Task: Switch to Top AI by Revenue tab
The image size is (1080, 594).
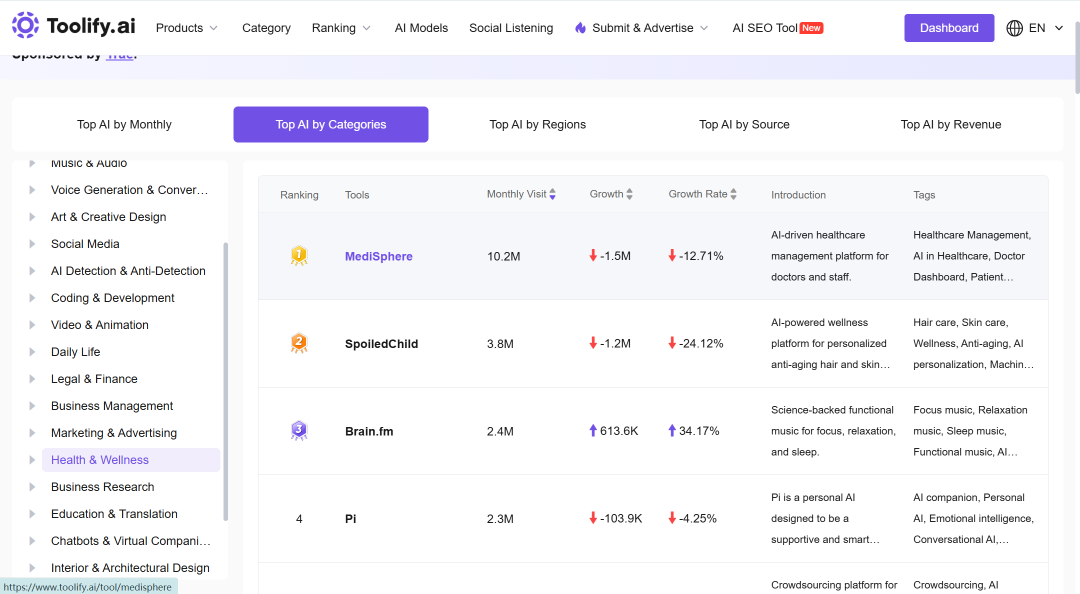Action: [x=951, y=125]
